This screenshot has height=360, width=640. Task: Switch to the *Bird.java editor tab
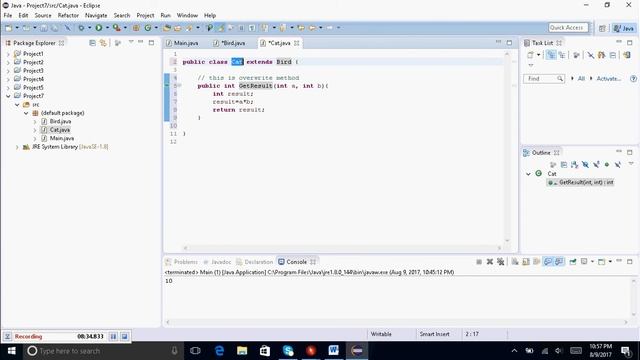tap(229, 43)
